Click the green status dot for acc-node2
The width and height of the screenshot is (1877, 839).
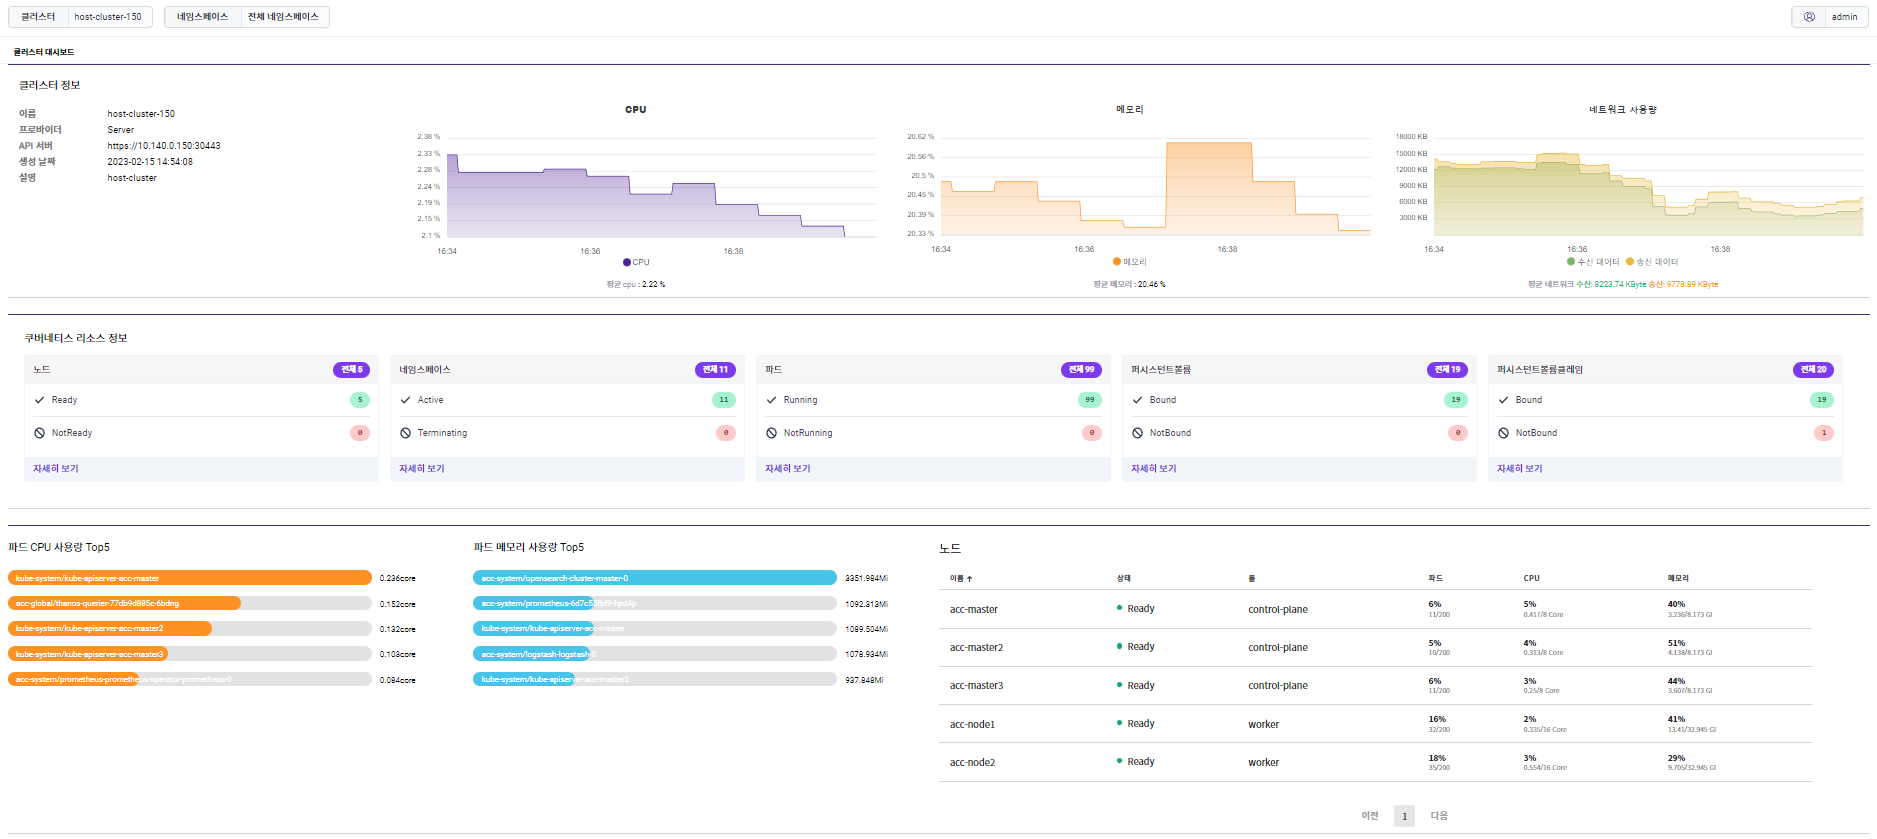(x=1119, y=761)
